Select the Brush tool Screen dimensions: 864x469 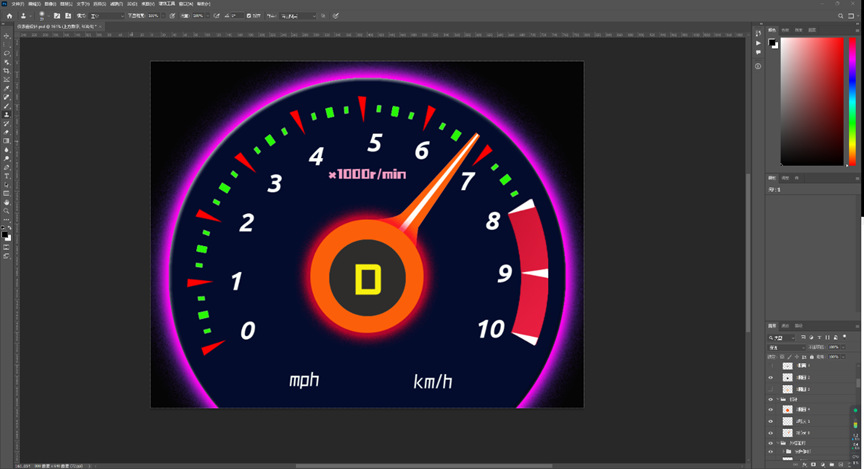pos(7,106)
